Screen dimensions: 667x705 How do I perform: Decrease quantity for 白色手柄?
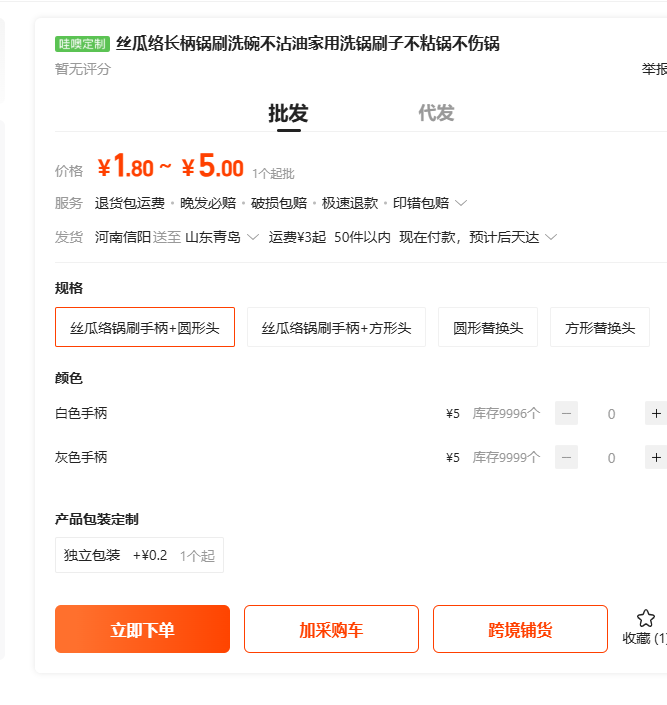(x=567, y=413)
